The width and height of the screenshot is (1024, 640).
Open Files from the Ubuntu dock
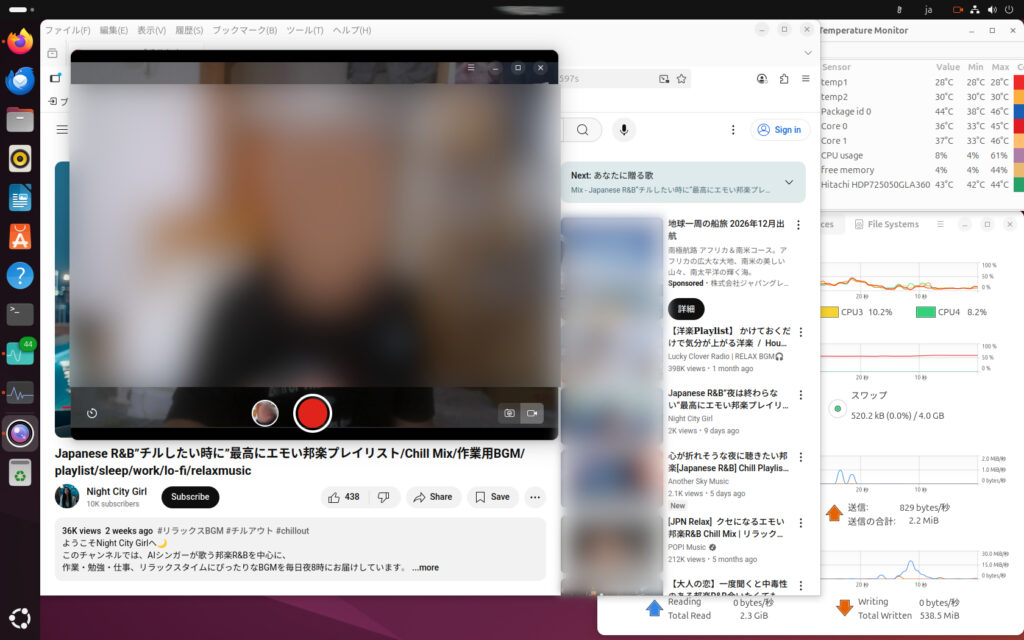[x=20, y=120]
